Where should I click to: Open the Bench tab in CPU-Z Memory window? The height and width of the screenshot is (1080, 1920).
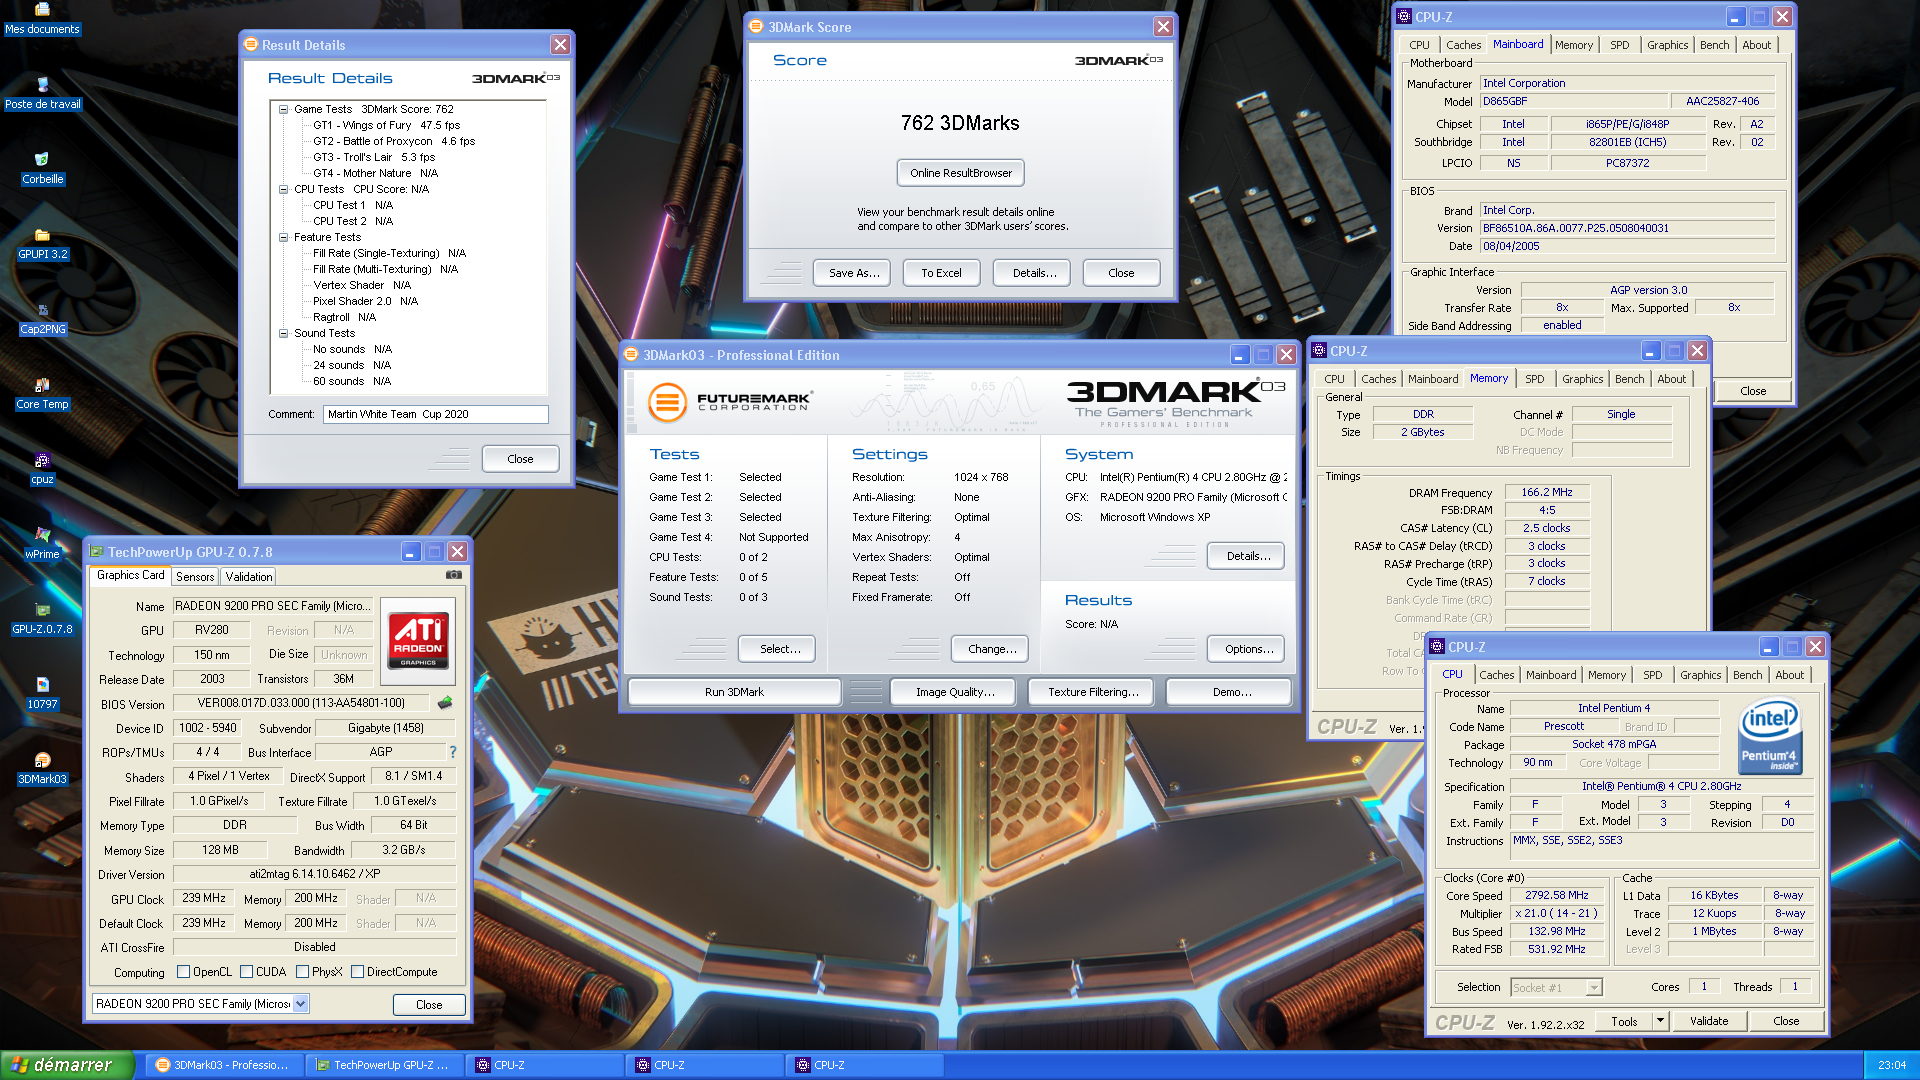click(1629, 379)
